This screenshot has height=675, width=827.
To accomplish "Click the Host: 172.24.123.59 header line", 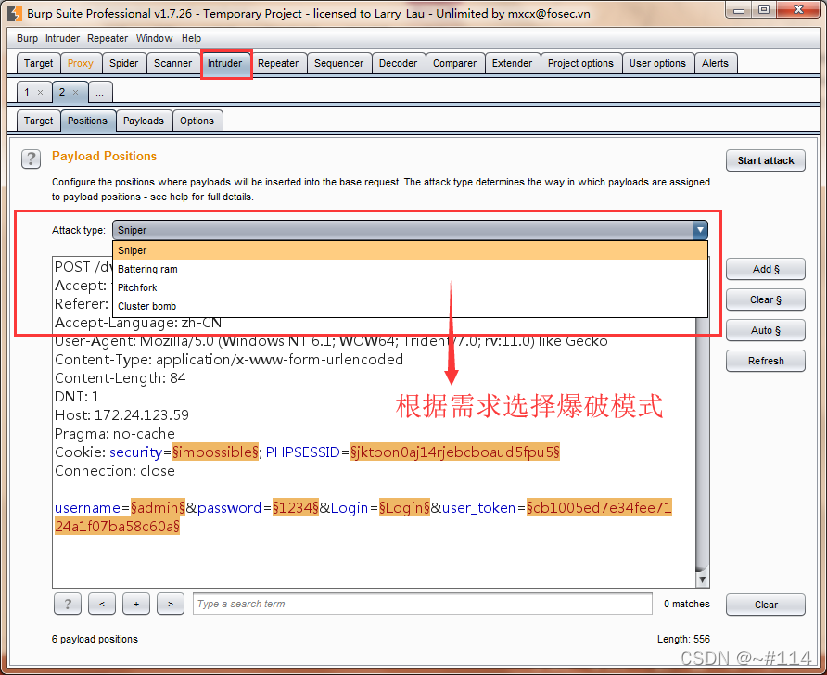I will [122, 416].
